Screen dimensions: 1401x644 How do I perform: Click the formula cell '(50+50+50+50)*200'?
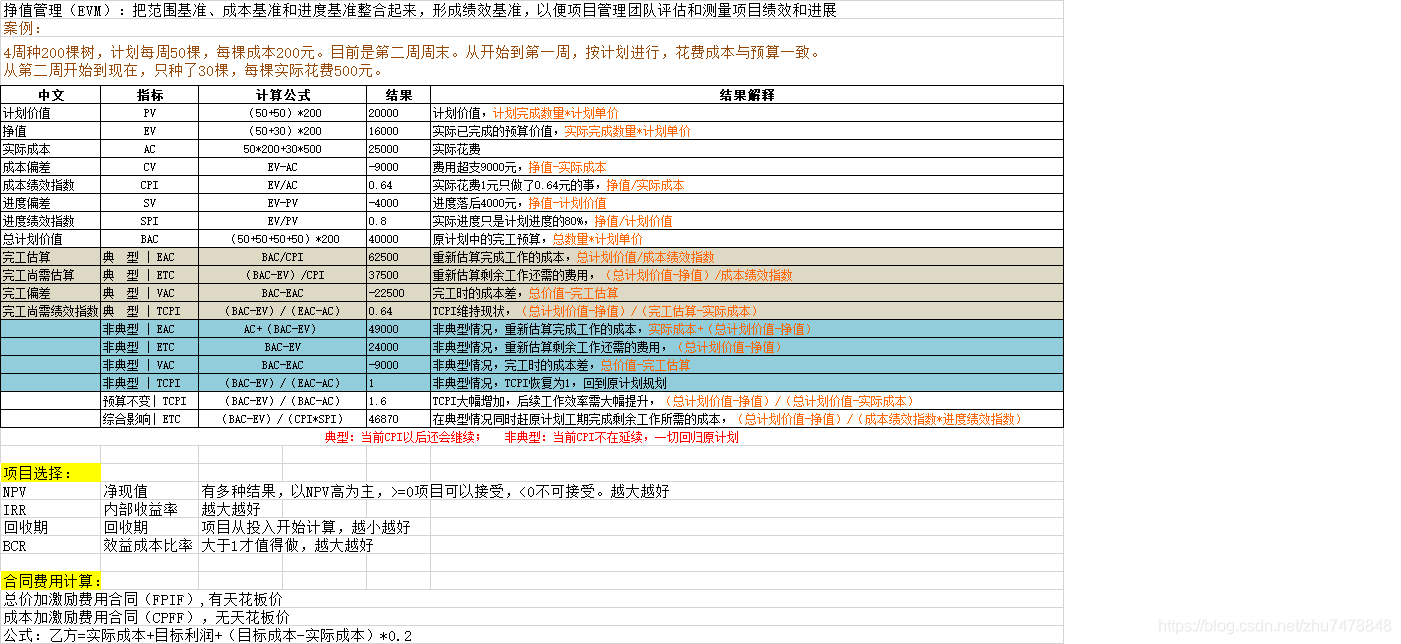[283, 239]
